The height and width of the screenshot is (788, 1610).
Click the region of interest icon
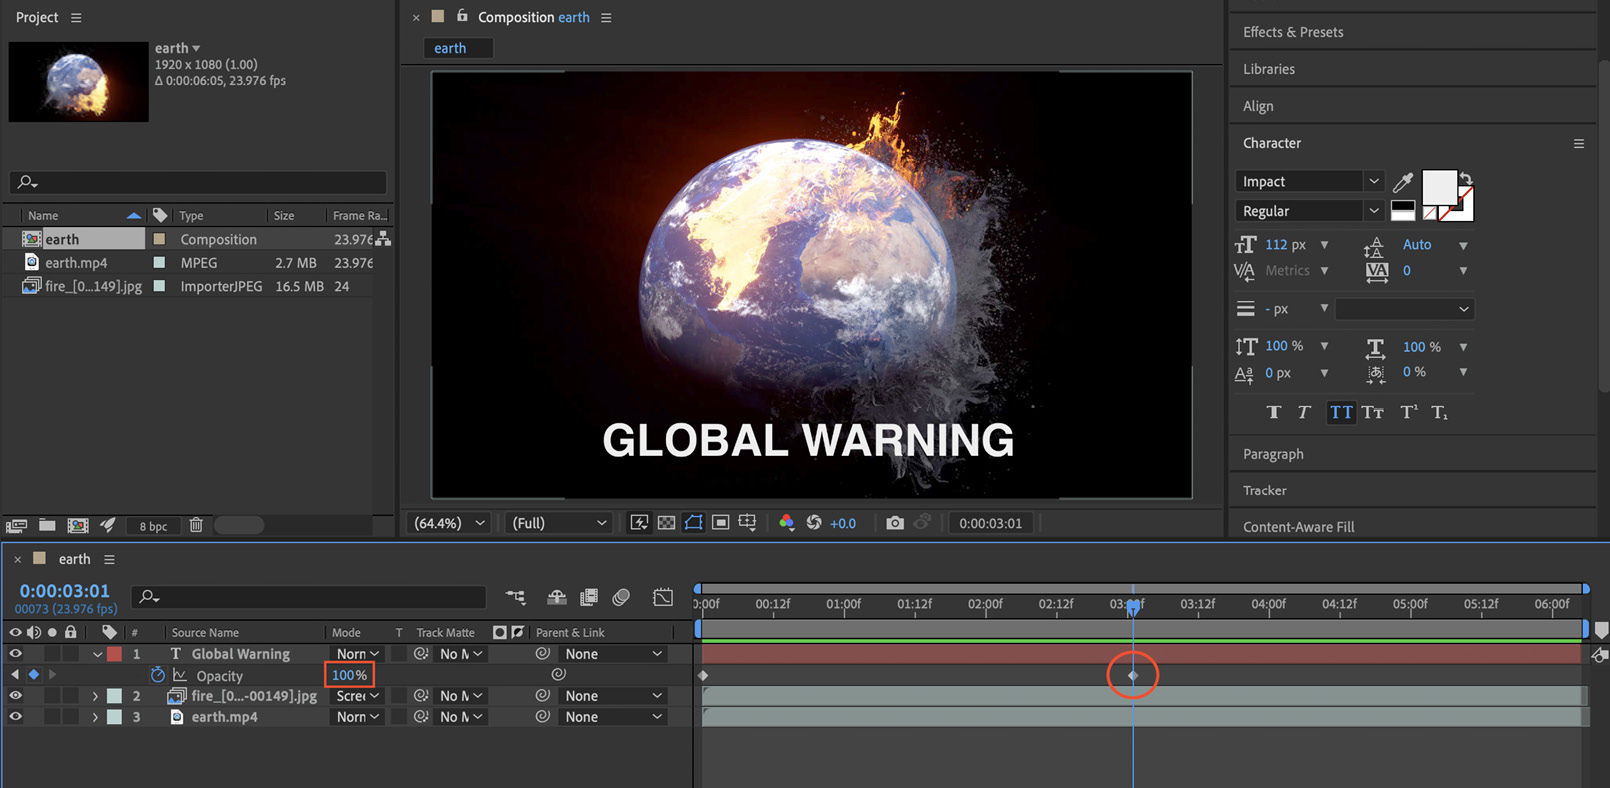(x=720, y=523)
